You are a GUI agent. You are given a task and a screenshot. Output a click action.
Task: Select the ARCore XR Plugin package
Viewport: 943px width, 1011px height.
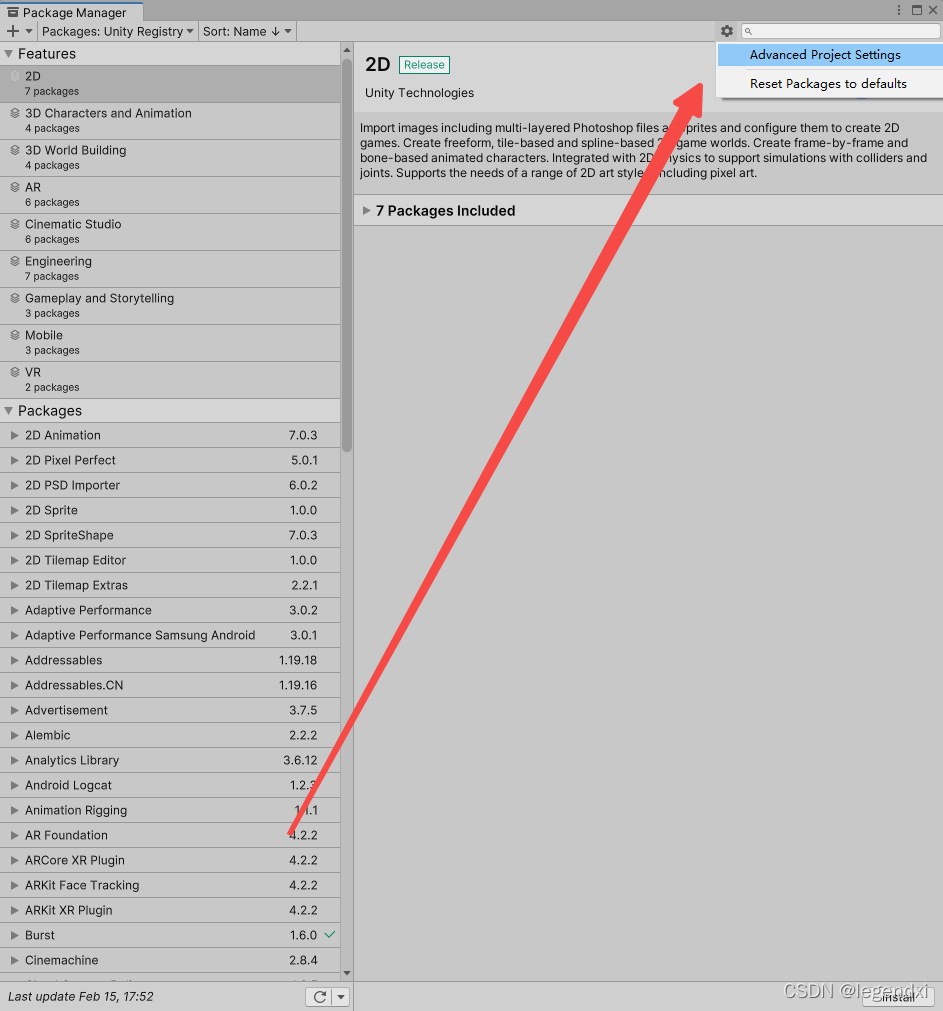pyautogui.click(x=170, y=860)
